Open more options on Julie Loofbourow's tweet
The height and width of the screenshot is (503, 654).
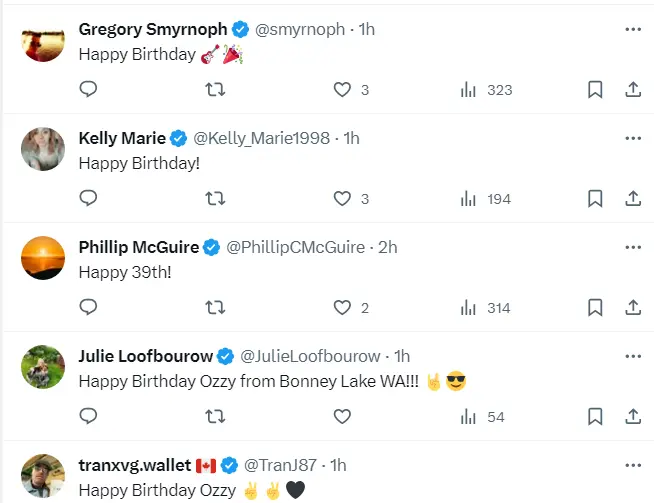coord(632,356)
